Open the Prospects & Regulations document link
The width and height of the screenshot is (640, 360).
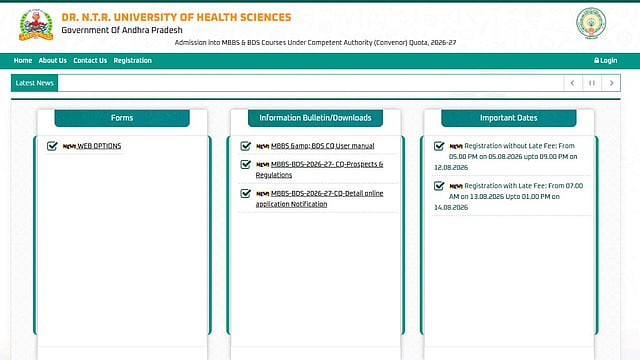[x=320, y=169]
